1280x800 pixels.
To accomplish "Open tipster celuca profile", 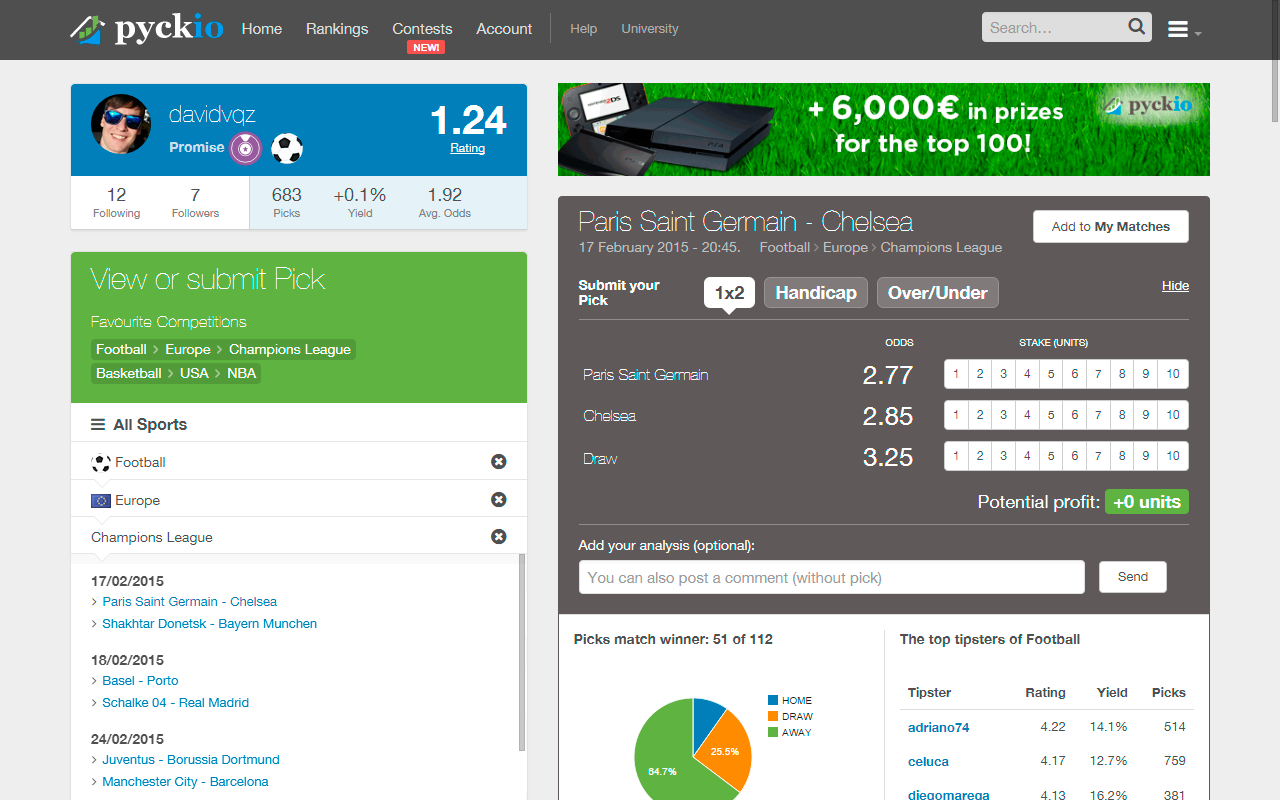I will point(928,762).
